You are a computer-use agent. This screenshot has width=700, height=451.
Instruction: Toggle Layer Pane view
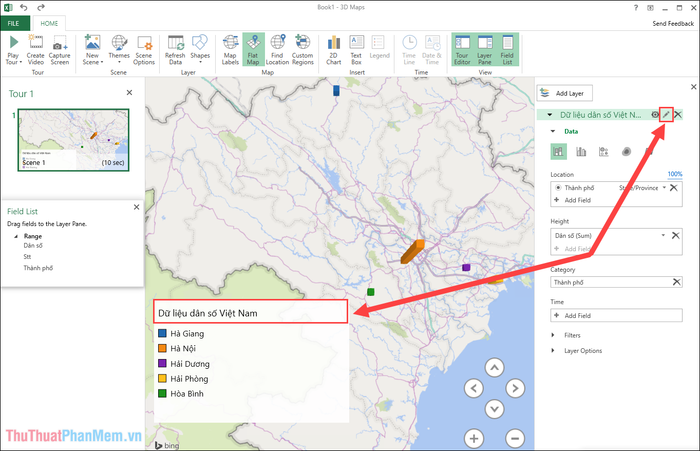click(x=484, y=50)
